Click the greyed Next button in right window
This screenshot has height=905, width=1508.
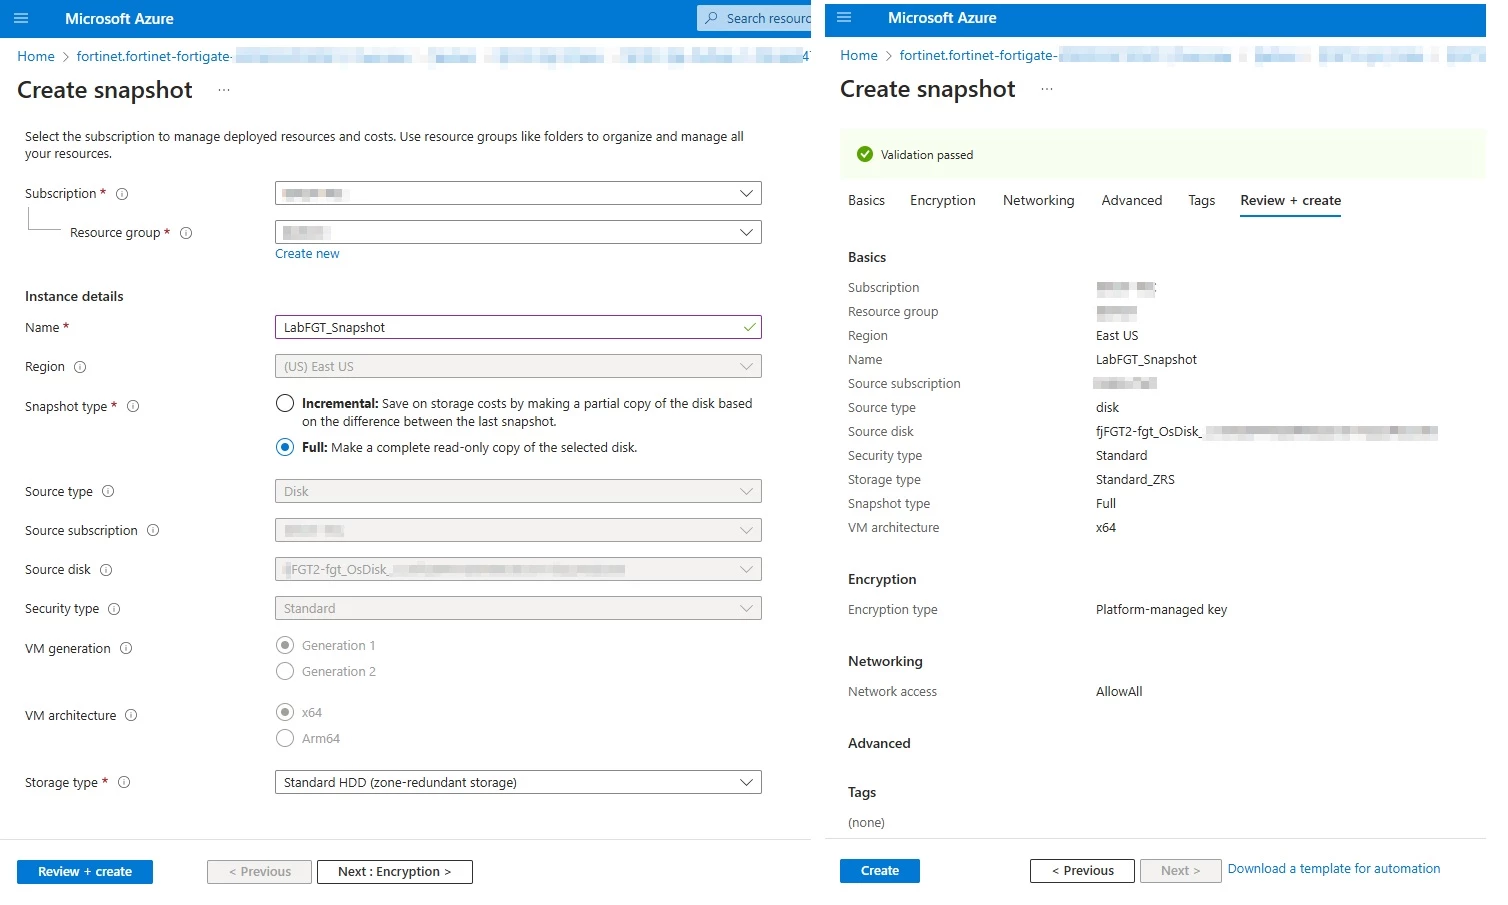1181,871
